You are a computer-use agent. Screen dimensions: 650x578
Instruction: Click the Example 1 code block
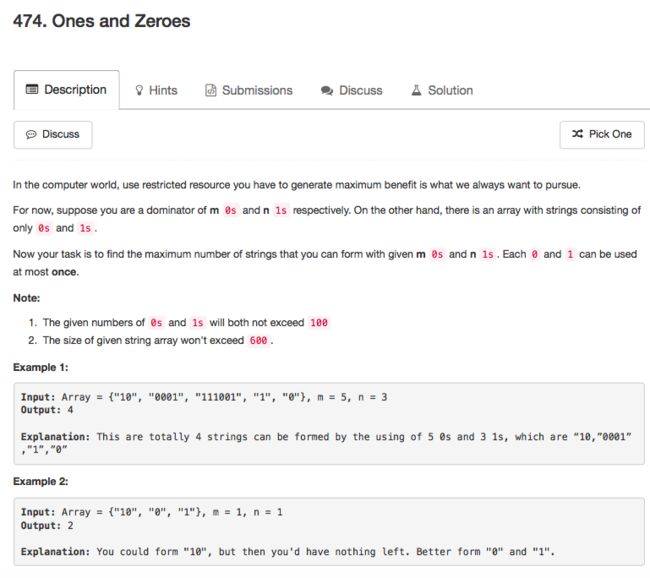click(x=329, y=423)
